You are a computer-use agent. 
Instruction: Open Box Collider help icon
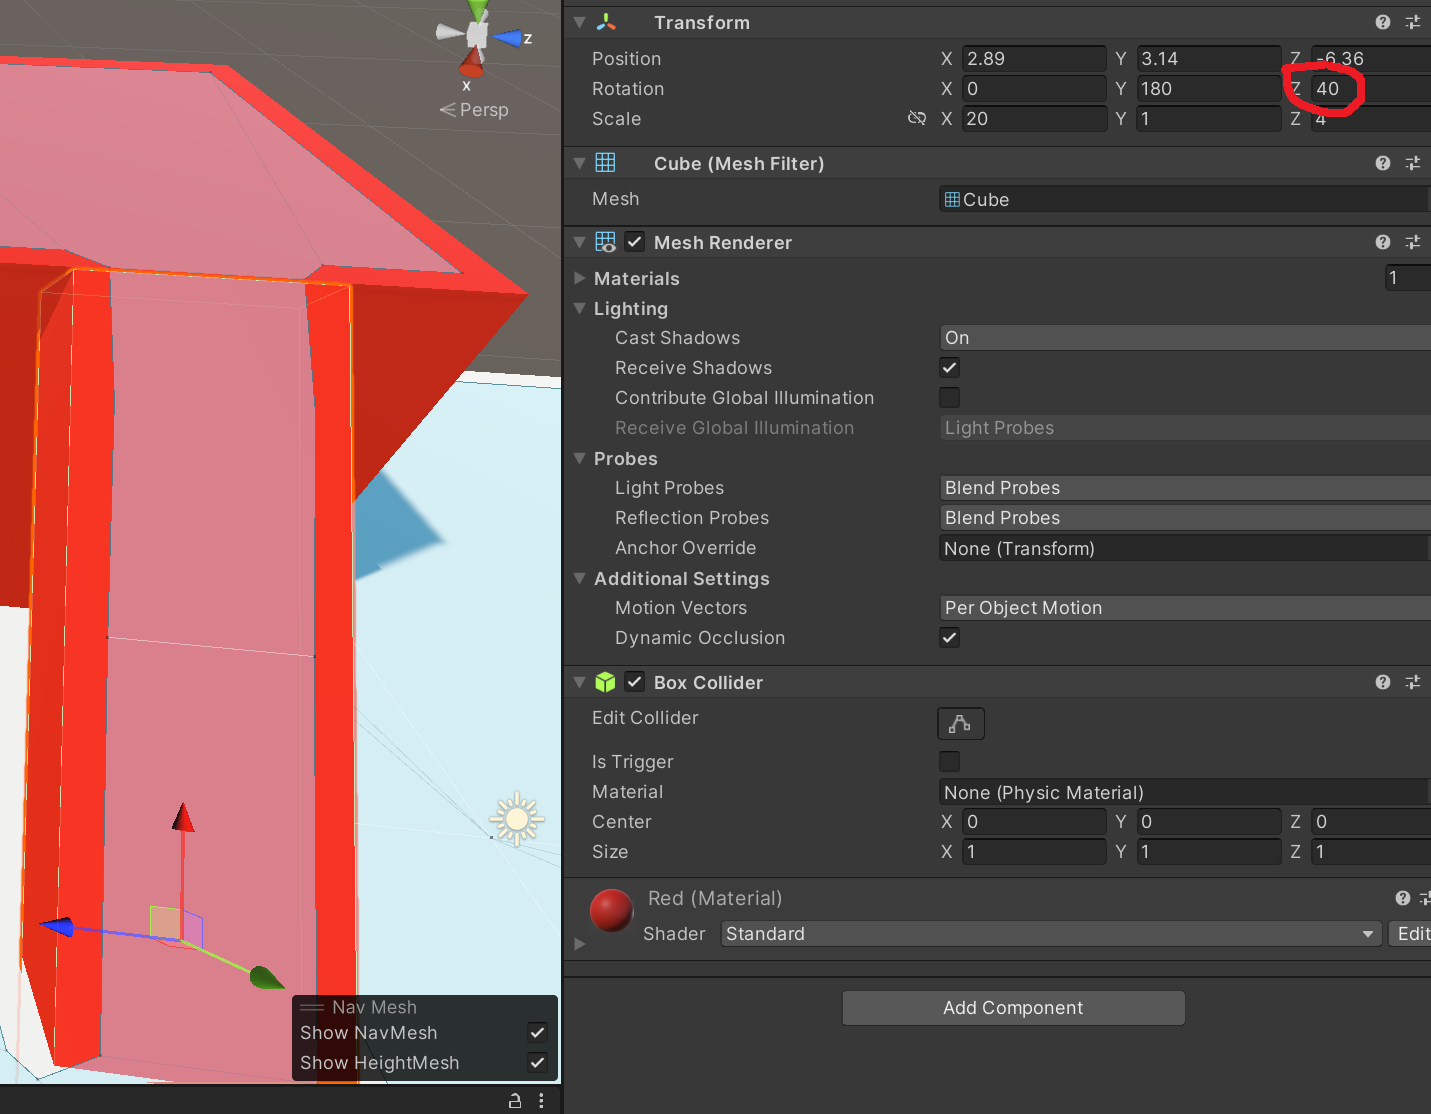point(1383,682)
